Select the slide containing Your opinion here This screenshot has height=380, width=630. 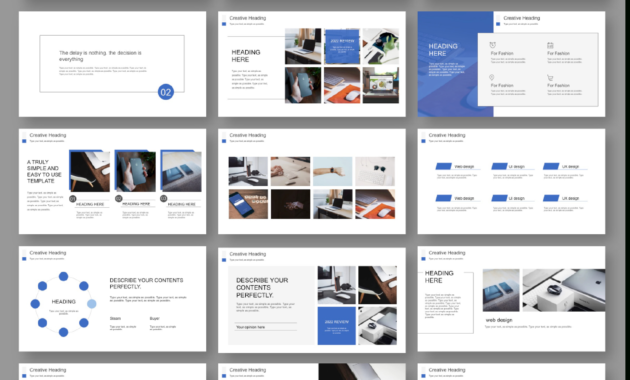coord(312,300)
